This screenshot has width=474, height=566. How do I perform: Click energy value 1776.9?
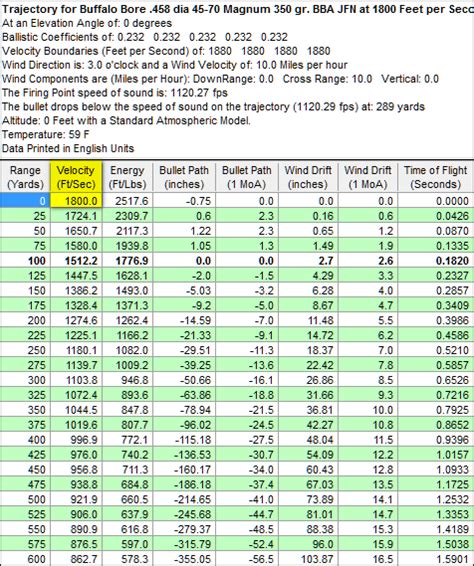128,261
